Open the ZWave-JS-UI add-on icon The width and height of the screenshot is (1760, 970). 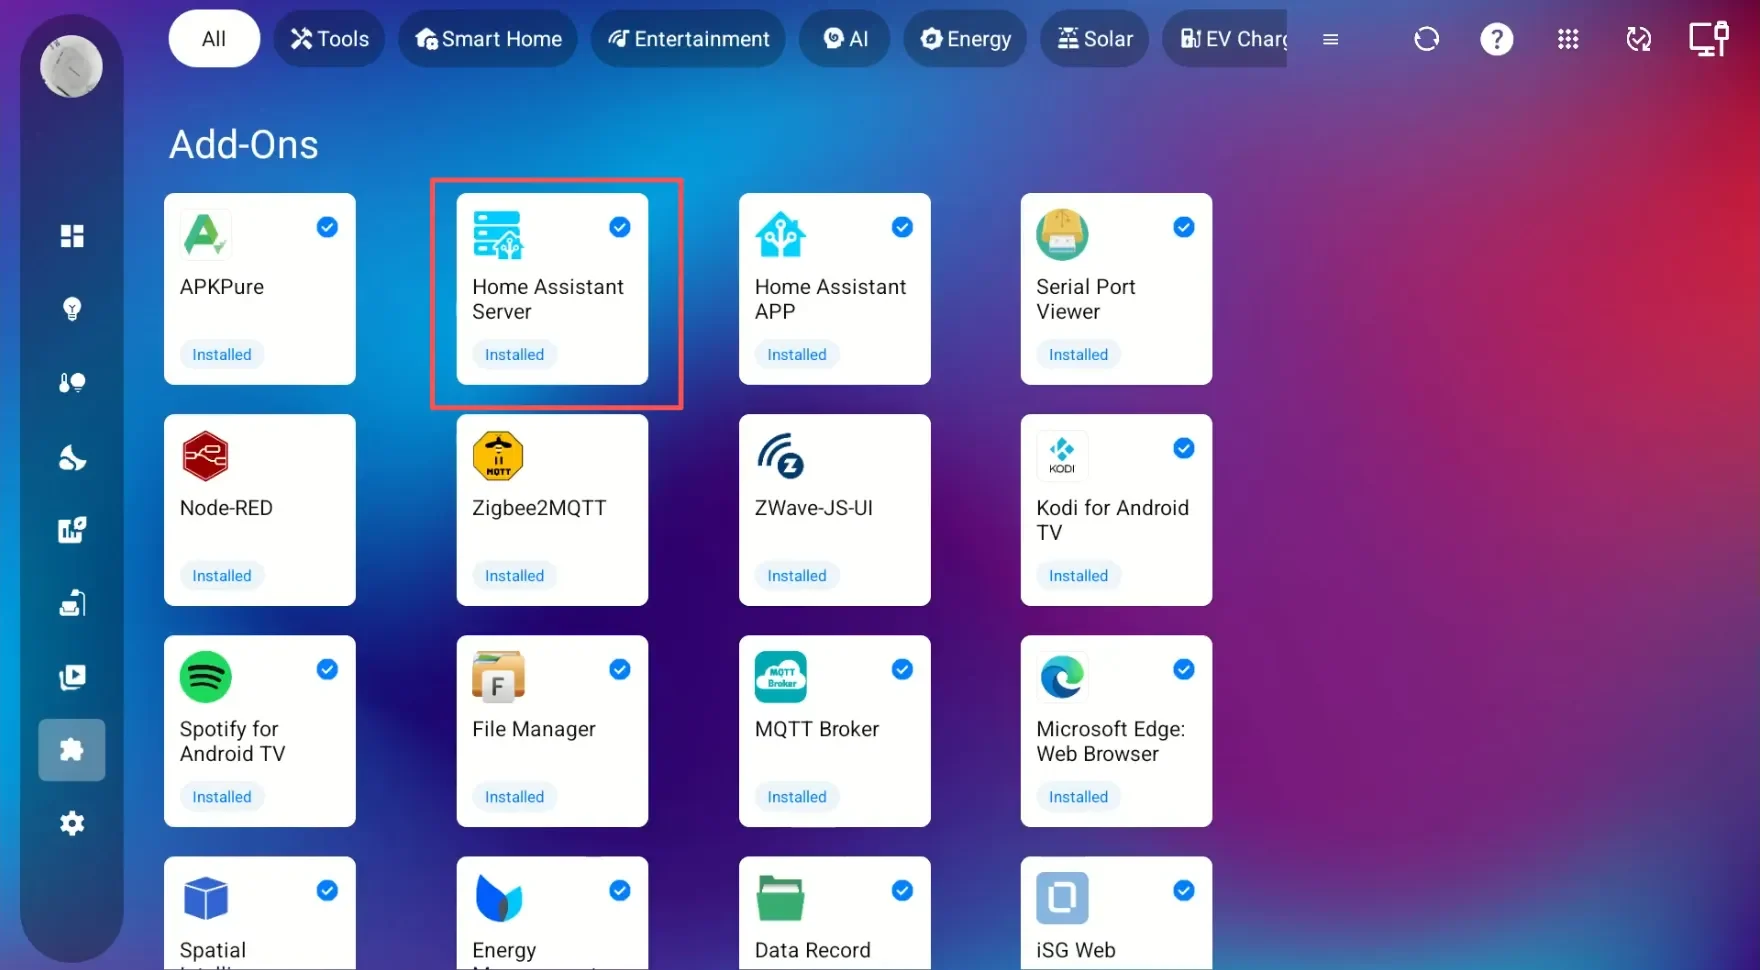[x=780, y=456]
